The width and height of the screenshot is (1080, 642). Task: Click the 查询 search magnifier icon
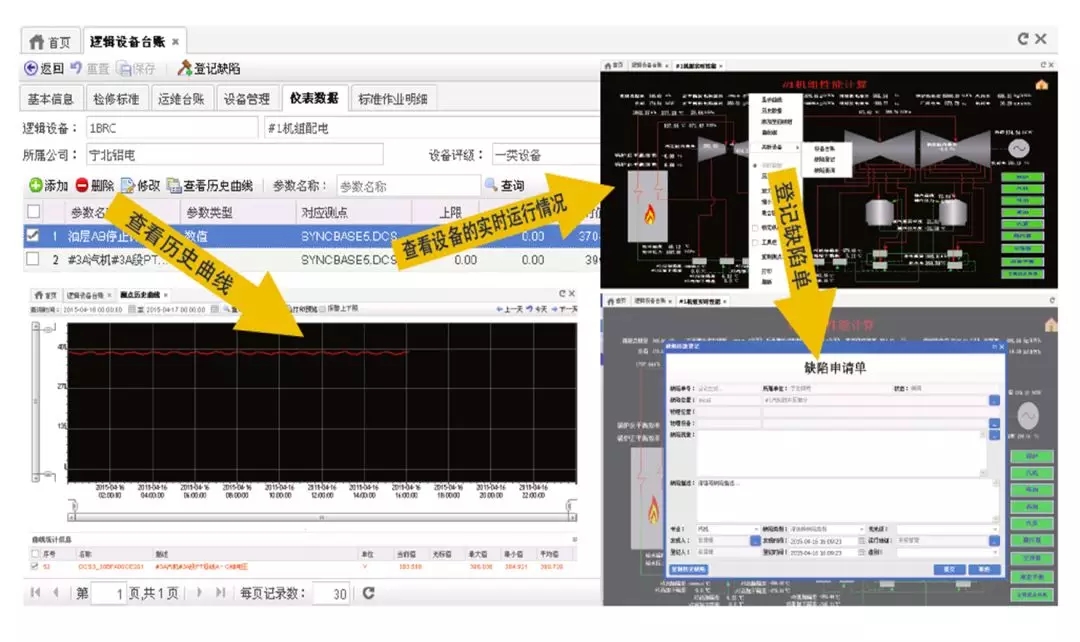pos(491,186)
